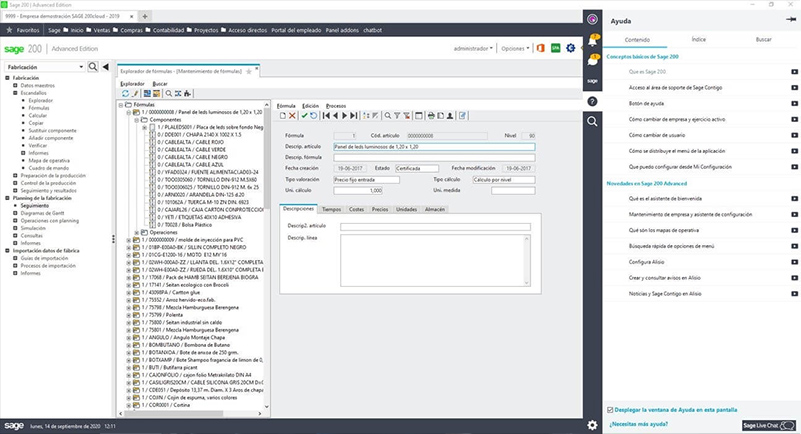
Task: Select 'Mapa de operativa' in the navigation tree
Action: tap(49, 160)
